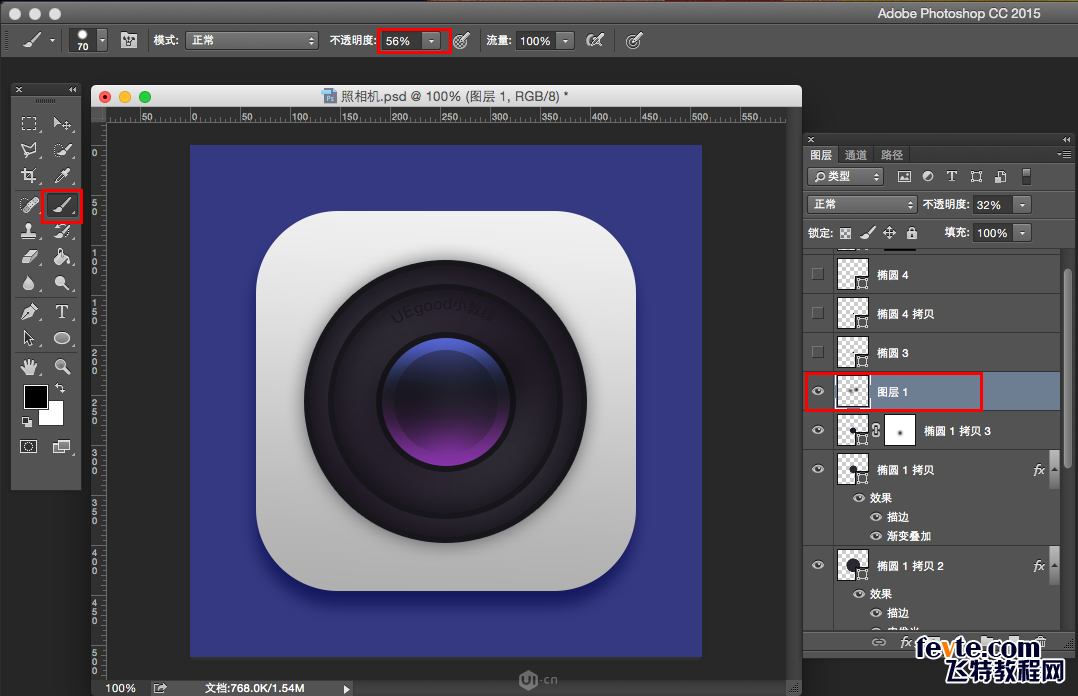Select the Quick Selection tool
1078x696 pixels.
point(62,150)
